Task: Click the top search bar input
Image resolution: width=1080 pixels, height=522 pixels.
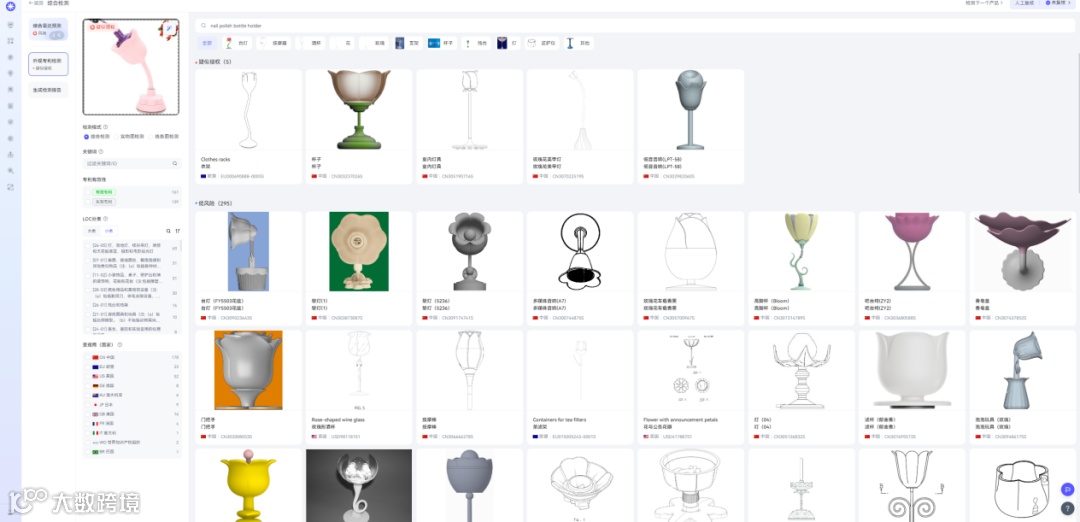Action: [634, 25]
